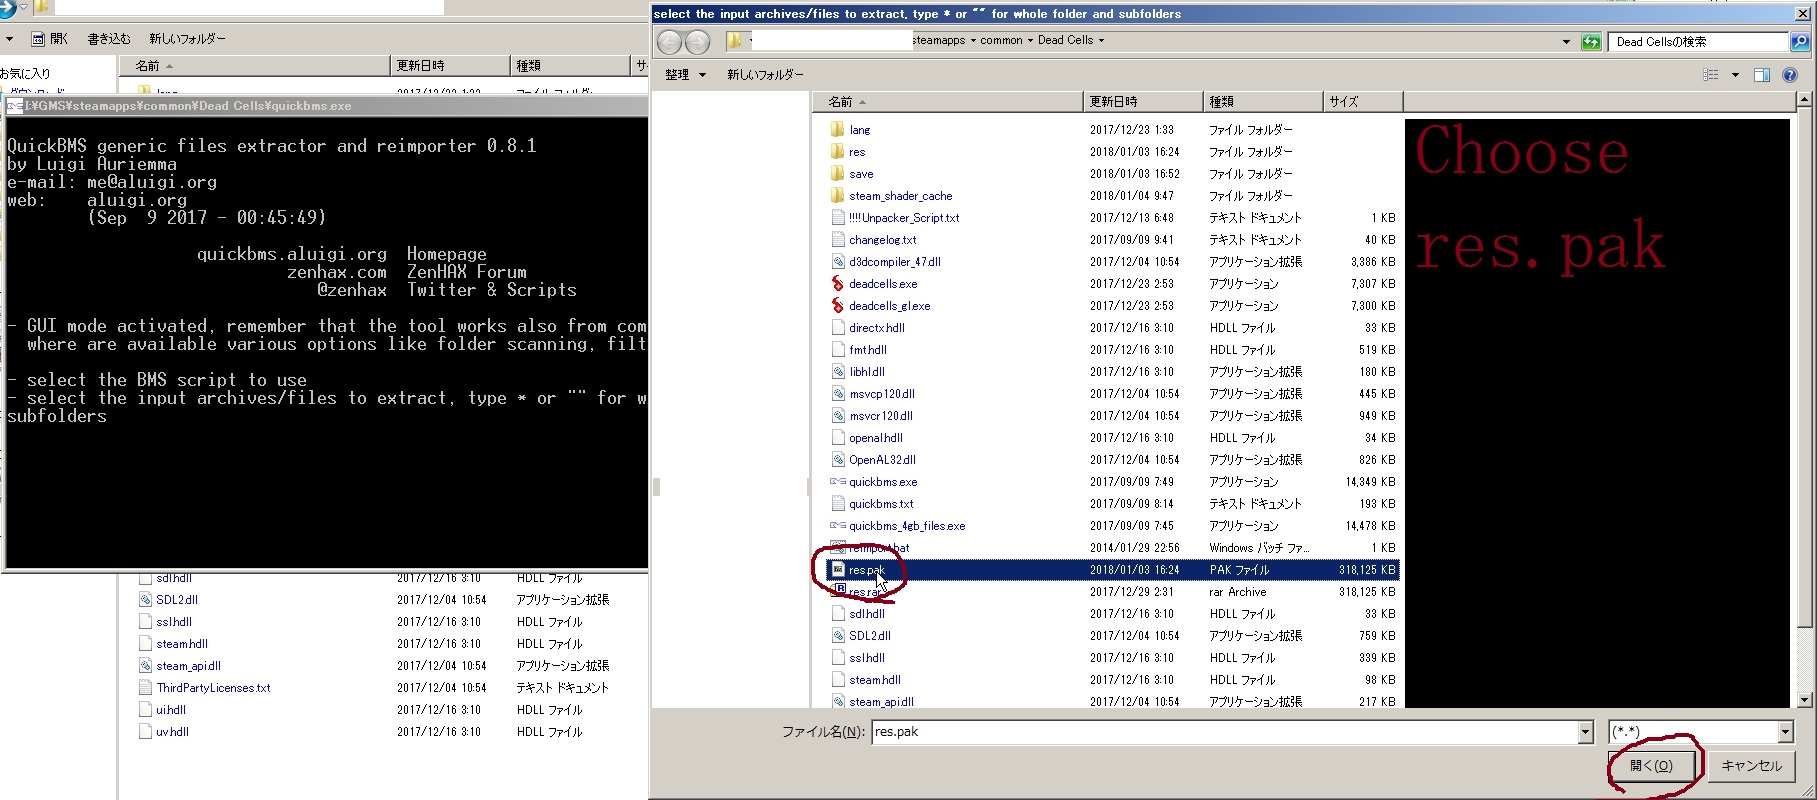Change view using the view mode icon

[x=1711, y=75]
